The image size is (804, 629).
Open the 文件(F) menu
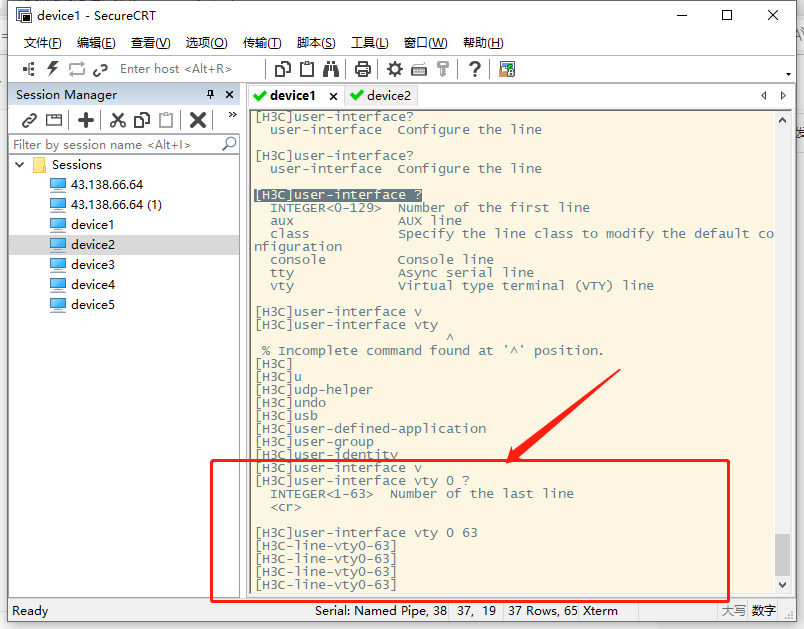coord(43,43)
